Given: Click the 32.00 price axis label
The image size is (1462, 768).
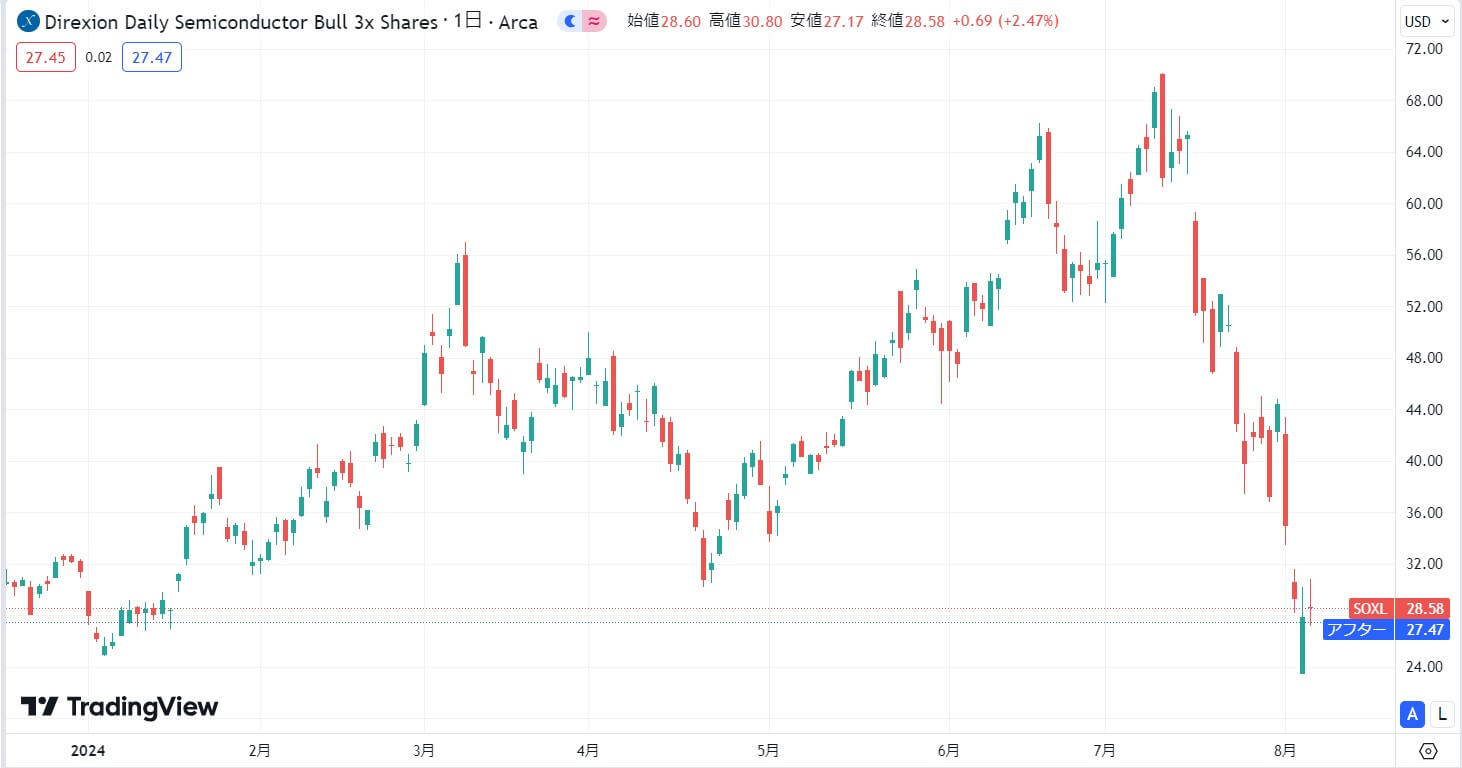Looking at the screenshot, I should pyautogui.click(x=1424, y=564).
